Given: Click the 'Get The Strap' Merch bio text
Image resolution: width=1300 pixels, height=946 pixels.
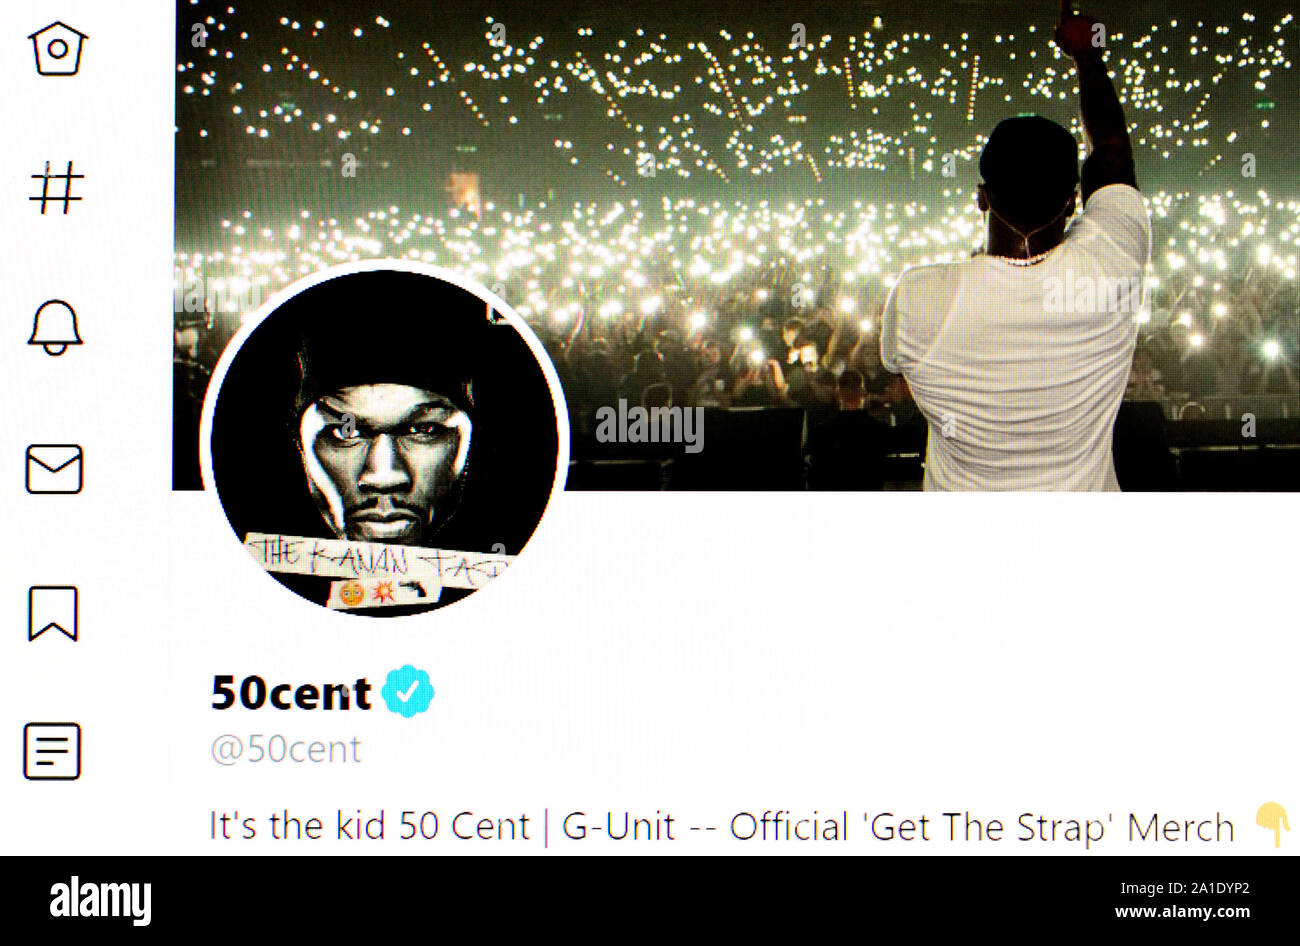Looking at the screenshot, I should pyautogui.click(x=982, y=828).
